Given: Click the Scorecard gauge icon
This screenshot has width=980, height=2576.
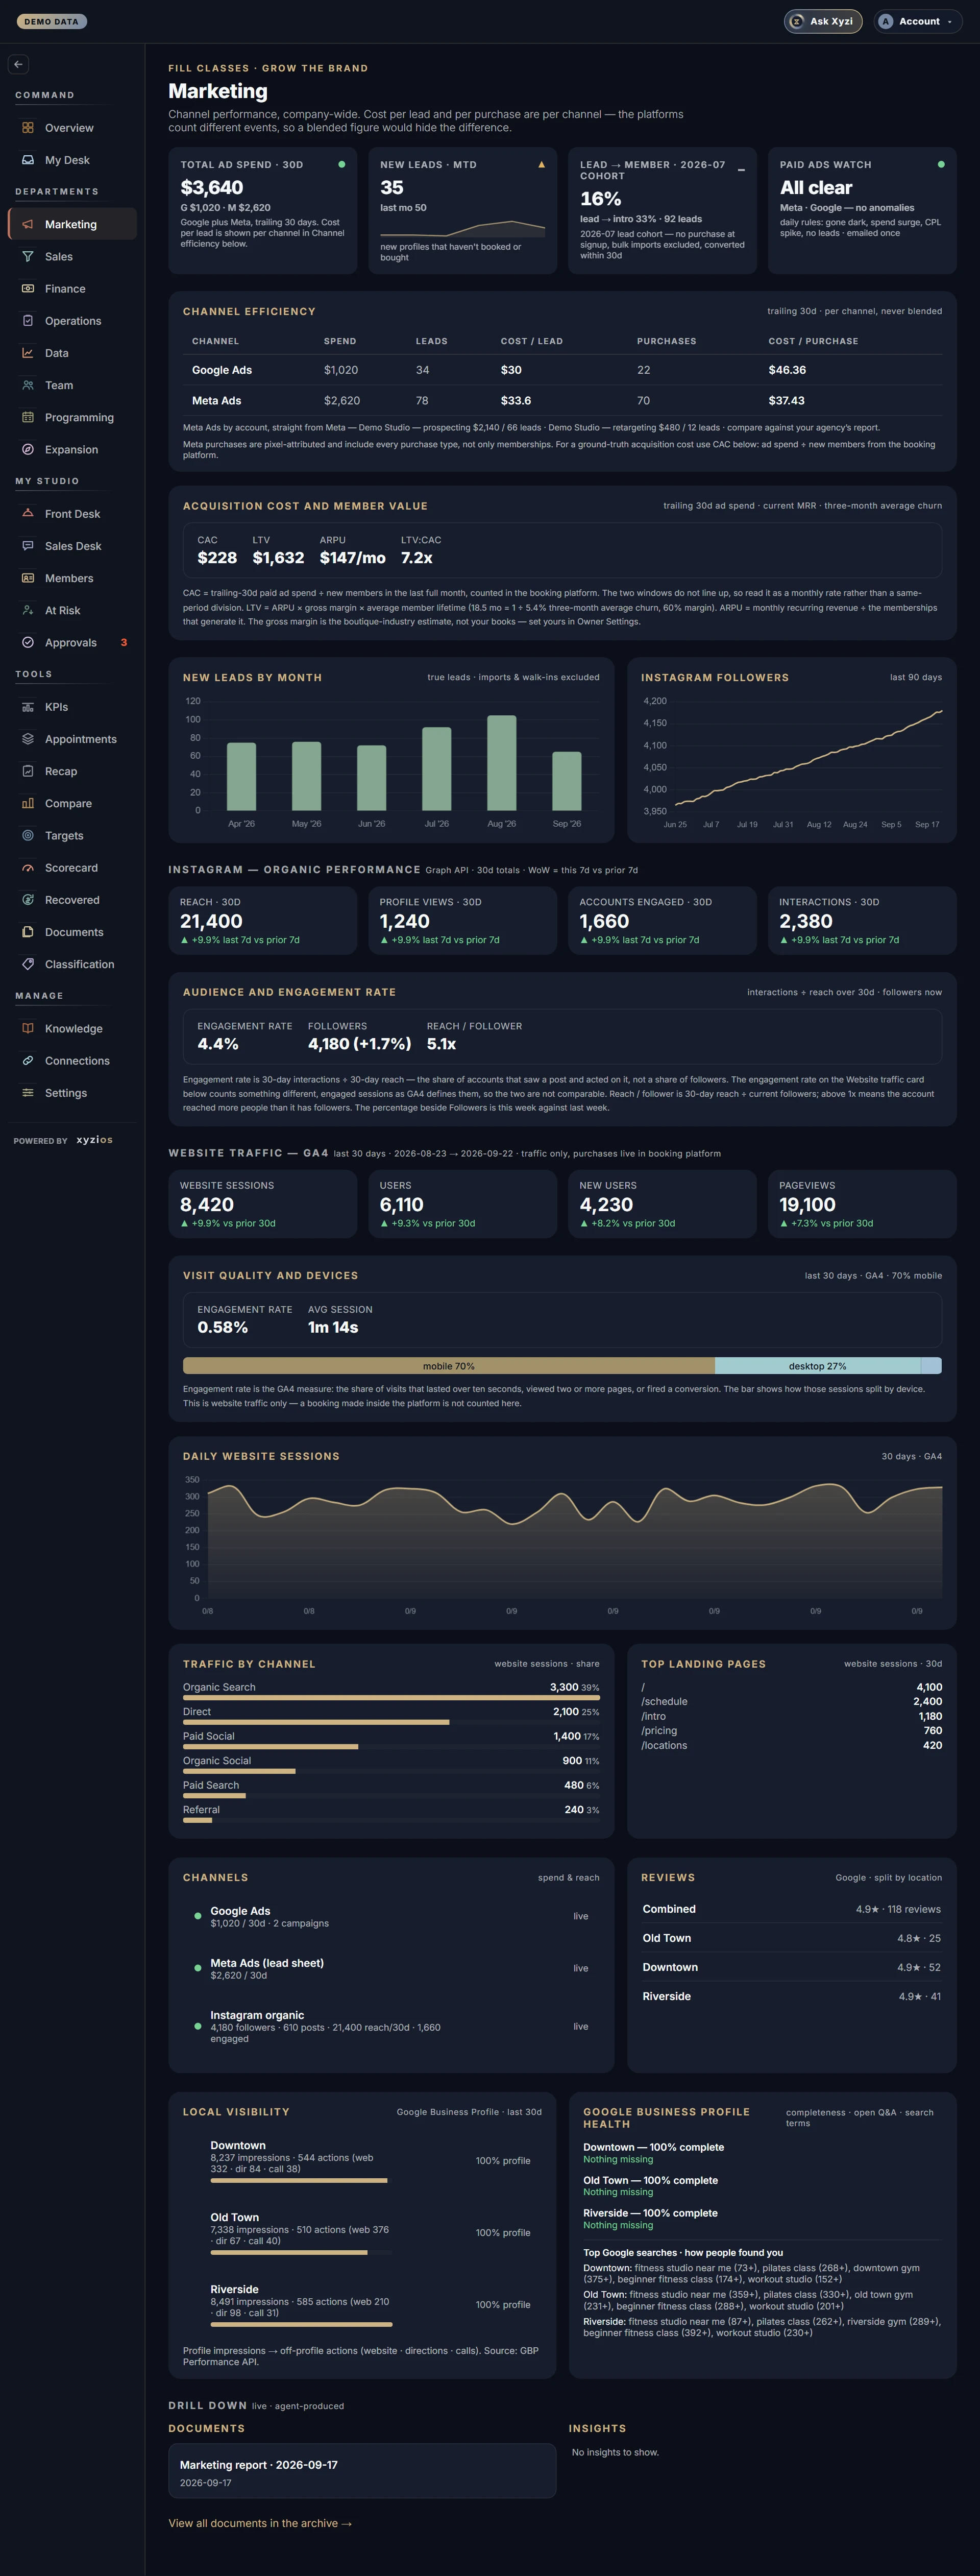Looking at the screenshot, I should 28,868.
